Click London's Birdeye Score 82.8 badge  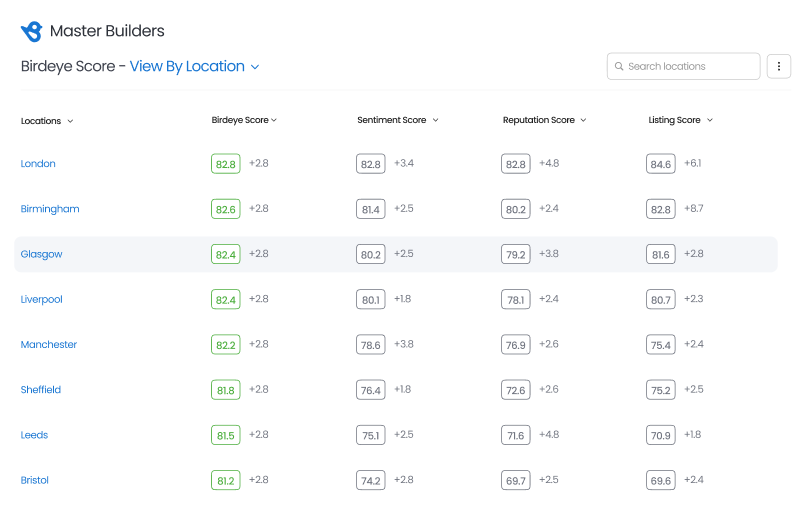coord(226,164)
